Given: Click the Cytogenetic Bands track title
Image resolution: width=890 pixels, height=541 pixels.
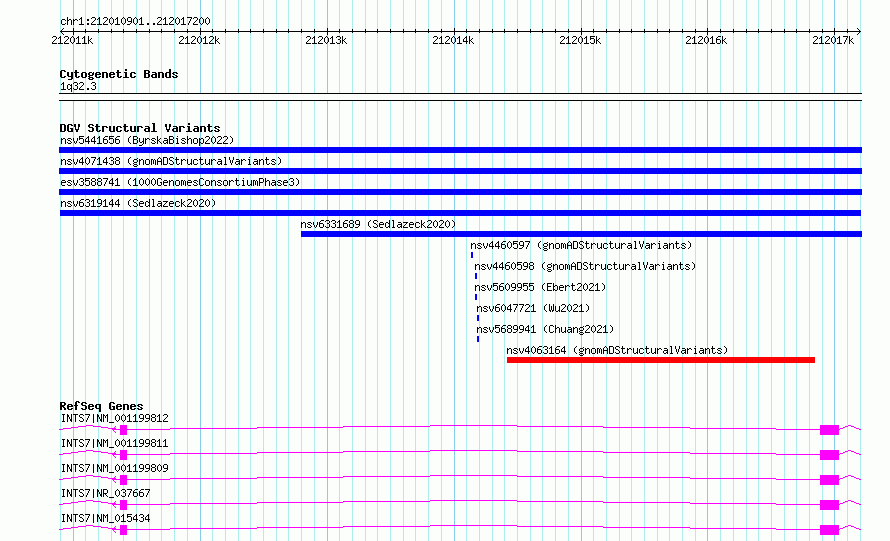Looking at the screenshot, I should (x=119, y=74).
